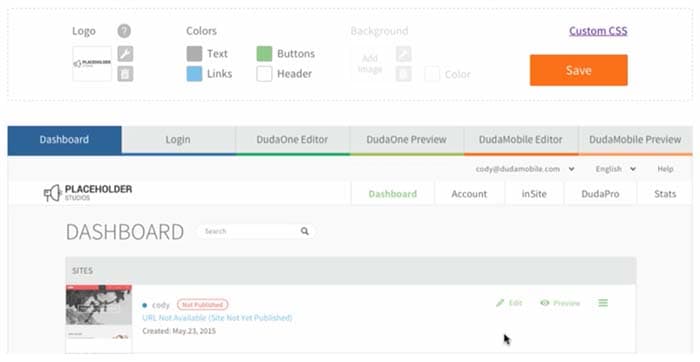Pick the Text color swatch
The image size is (700, 362).
194,54
